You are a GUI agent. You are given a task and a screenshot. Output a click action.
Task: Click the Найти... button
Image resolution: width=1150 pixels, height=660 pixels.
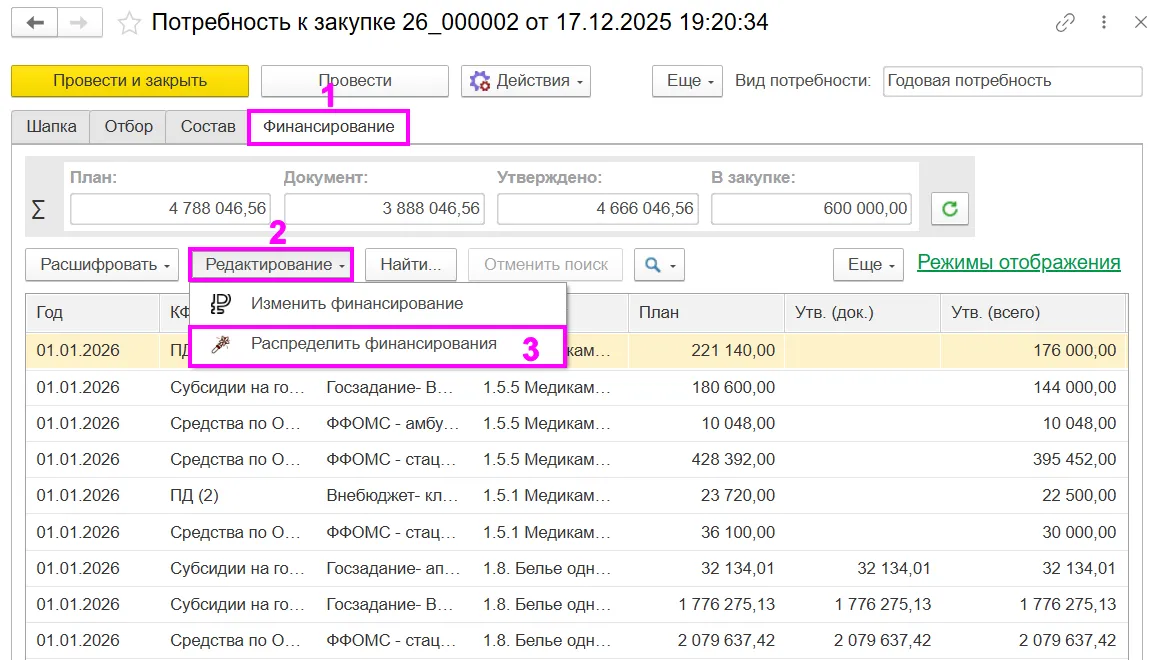coord(411,265)
